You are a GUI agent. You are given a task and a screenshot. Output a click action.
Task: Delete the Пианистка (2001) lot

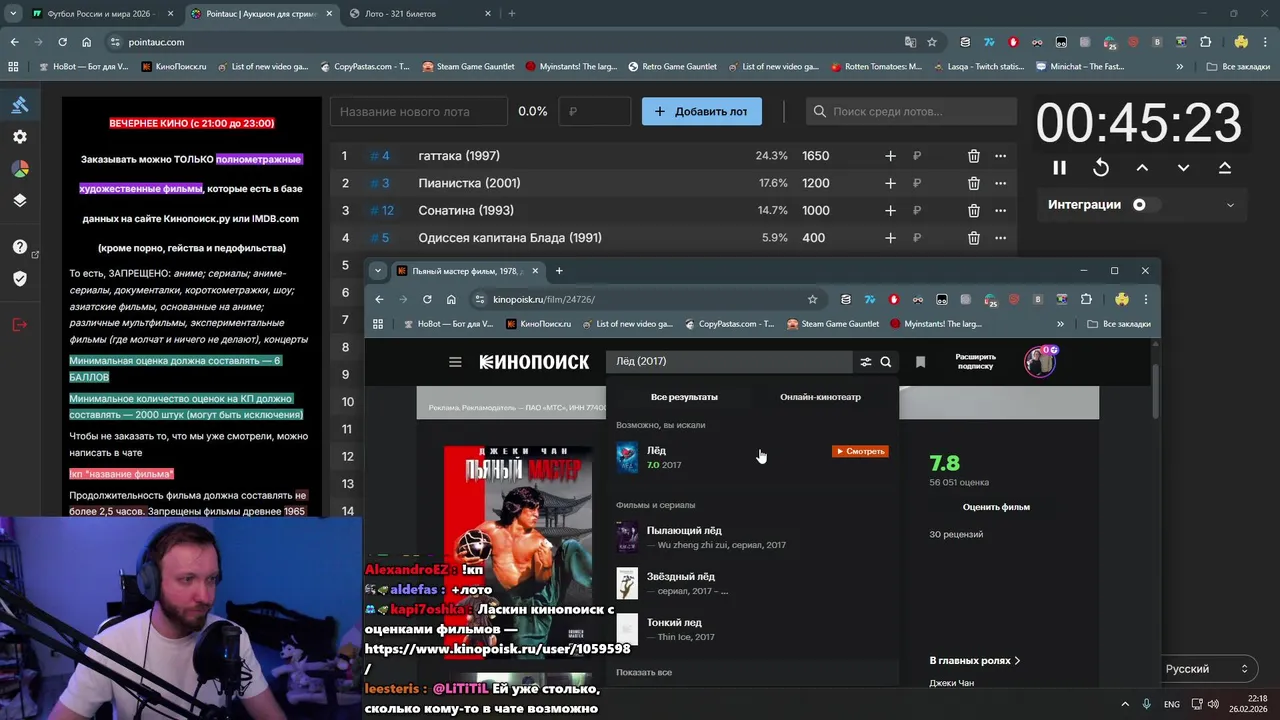pyautogui.click(x=973, y=183)
